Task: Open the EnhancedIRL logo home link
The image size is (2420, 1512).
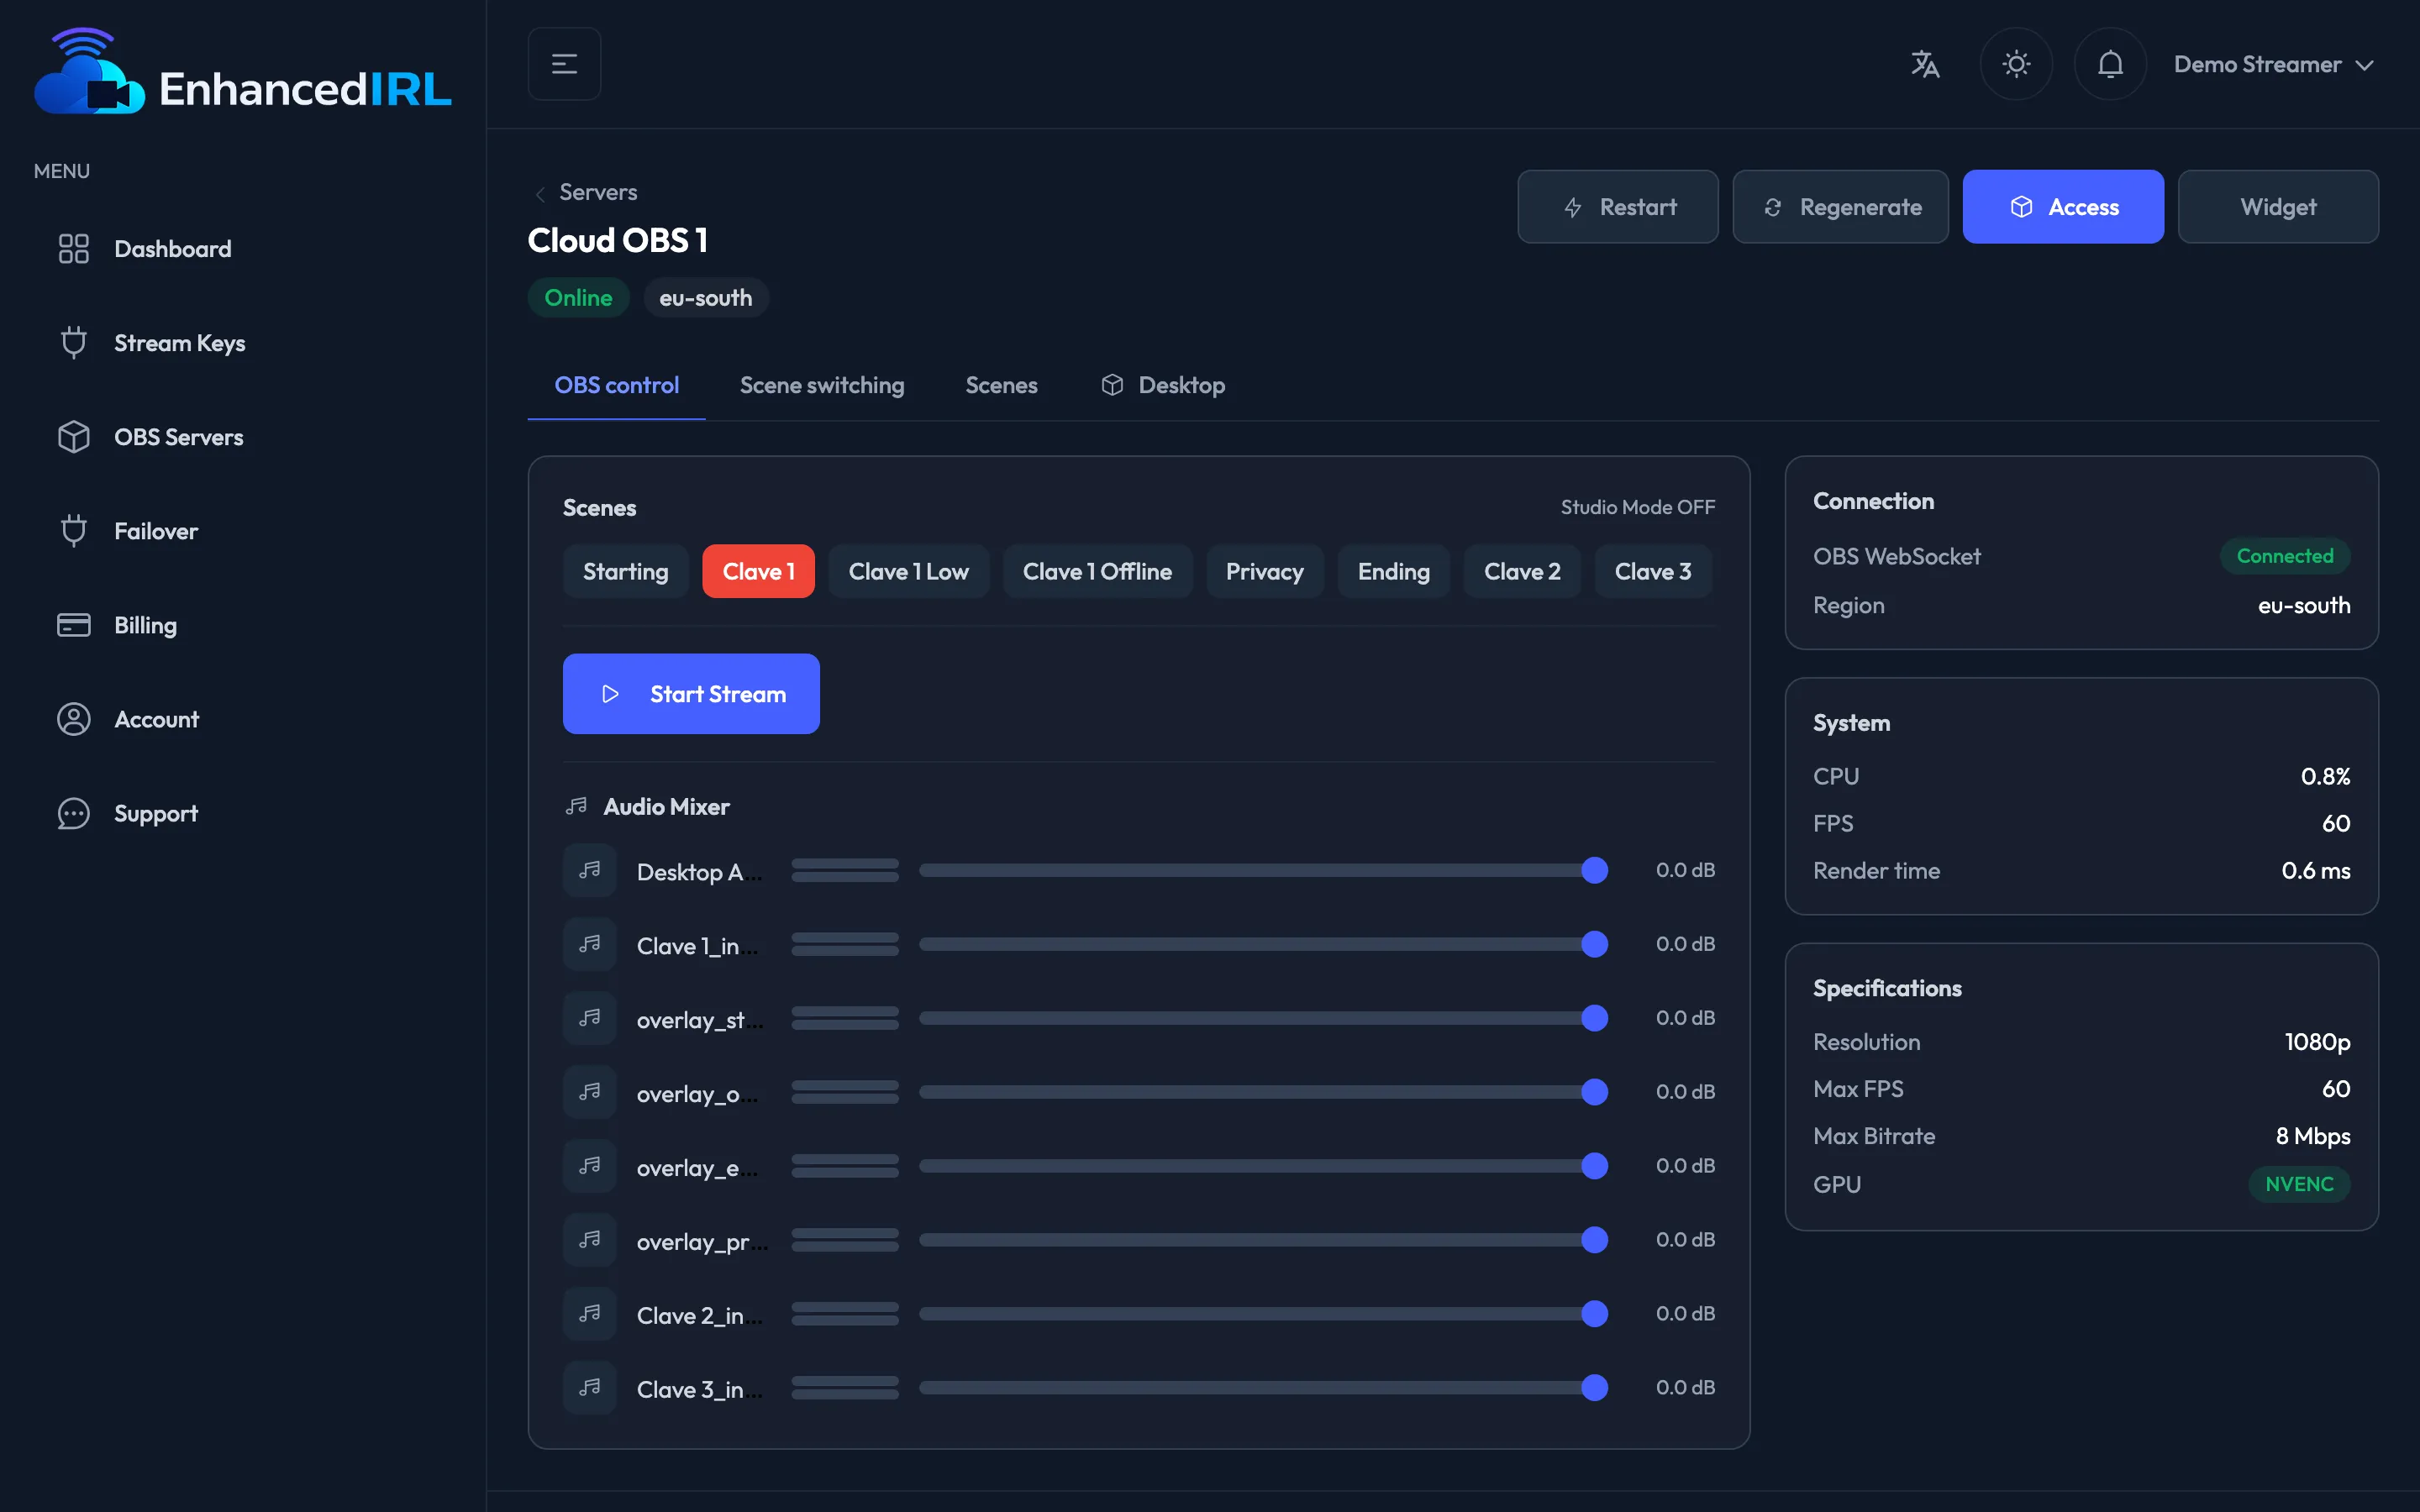Action: (x=243, y=71)
